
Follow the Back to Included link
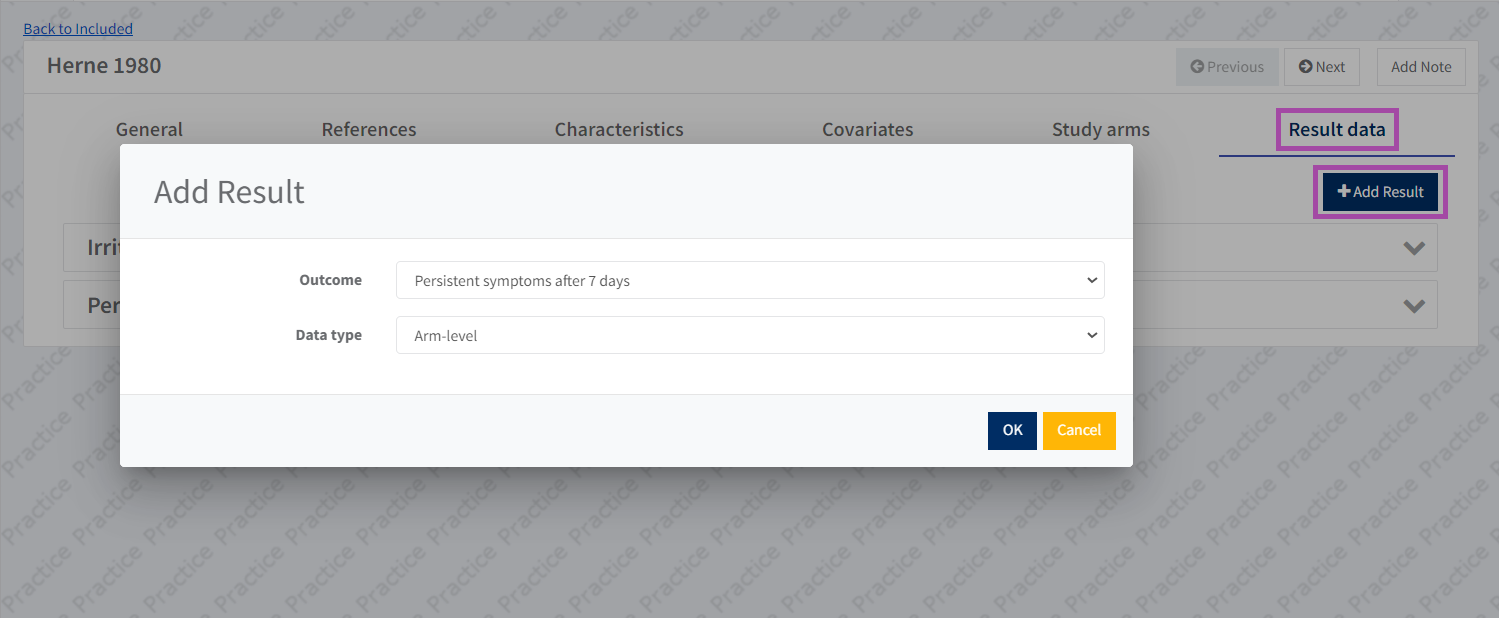78,29
